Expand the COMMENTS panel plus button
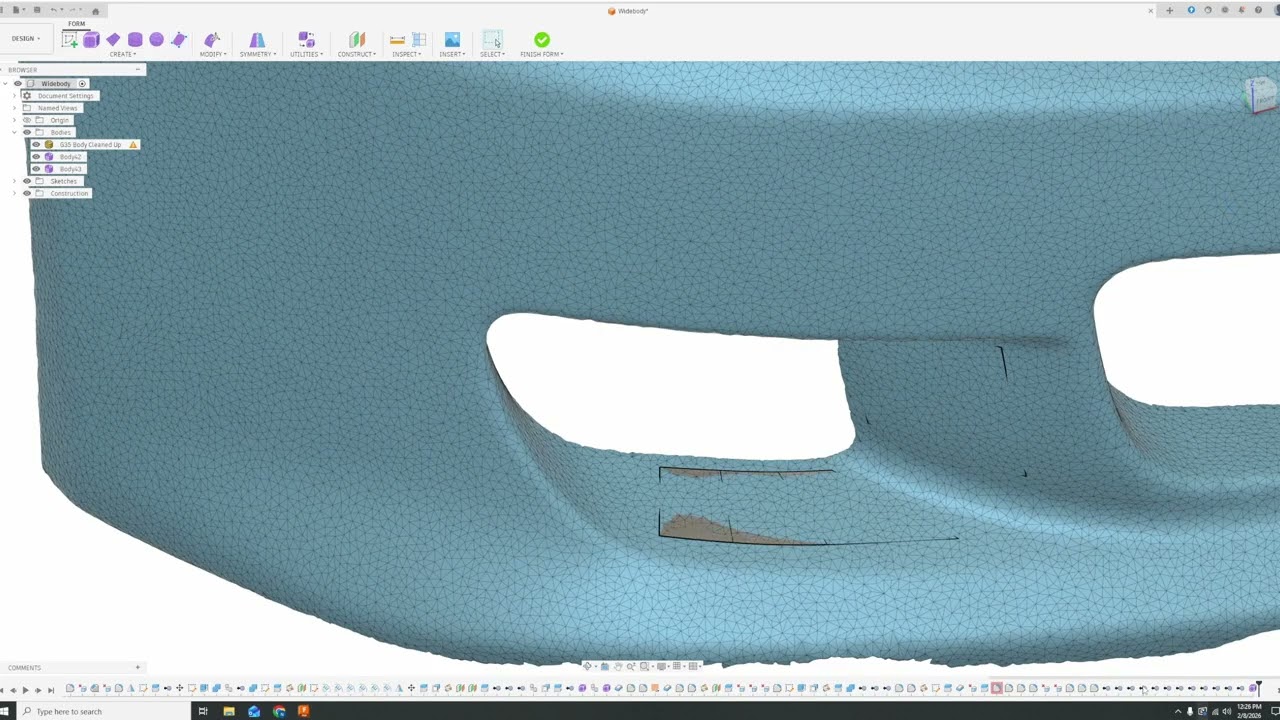 (x=138, y=667)
